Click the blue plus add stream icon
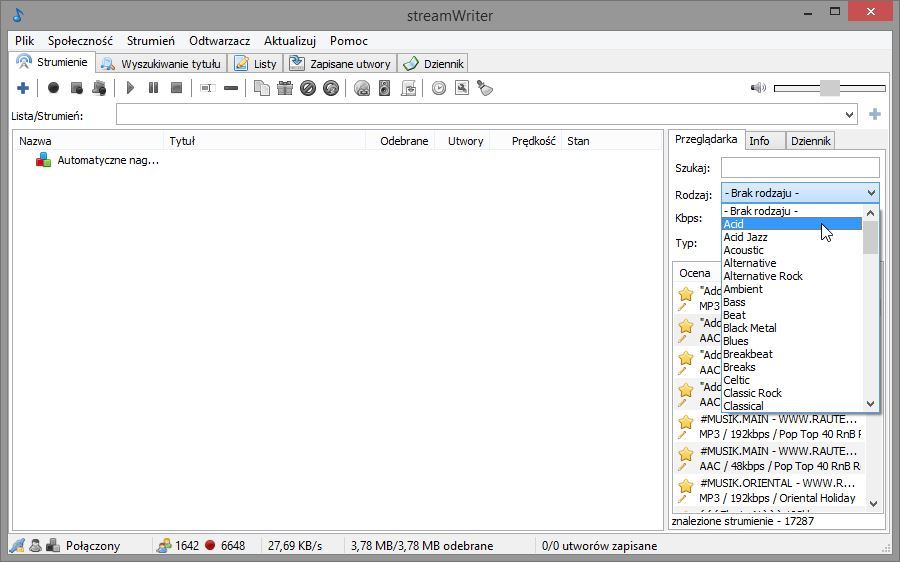 pos(23,88)
